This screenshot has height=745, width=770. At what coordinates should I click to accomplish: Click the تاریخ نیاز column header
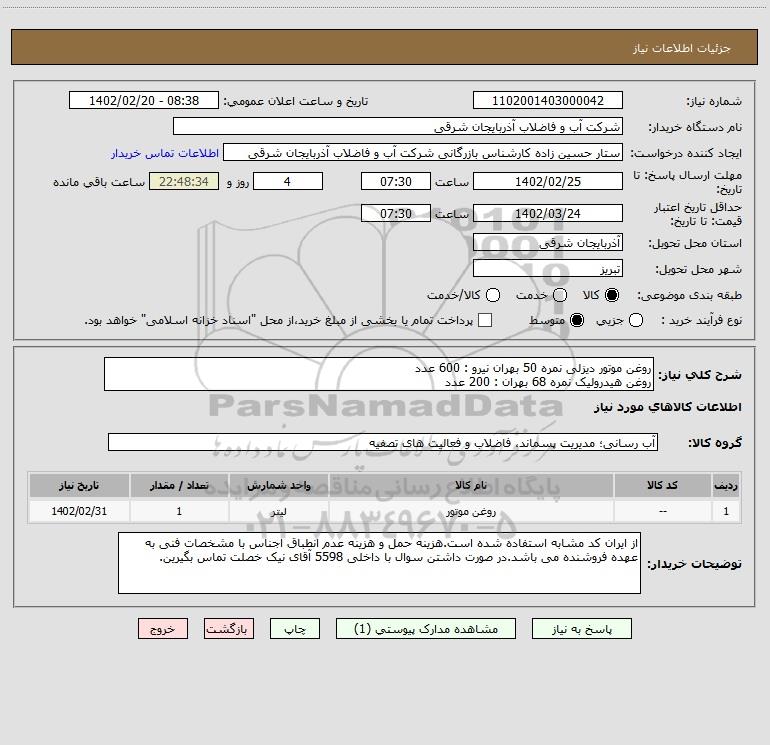pos(79,485)
